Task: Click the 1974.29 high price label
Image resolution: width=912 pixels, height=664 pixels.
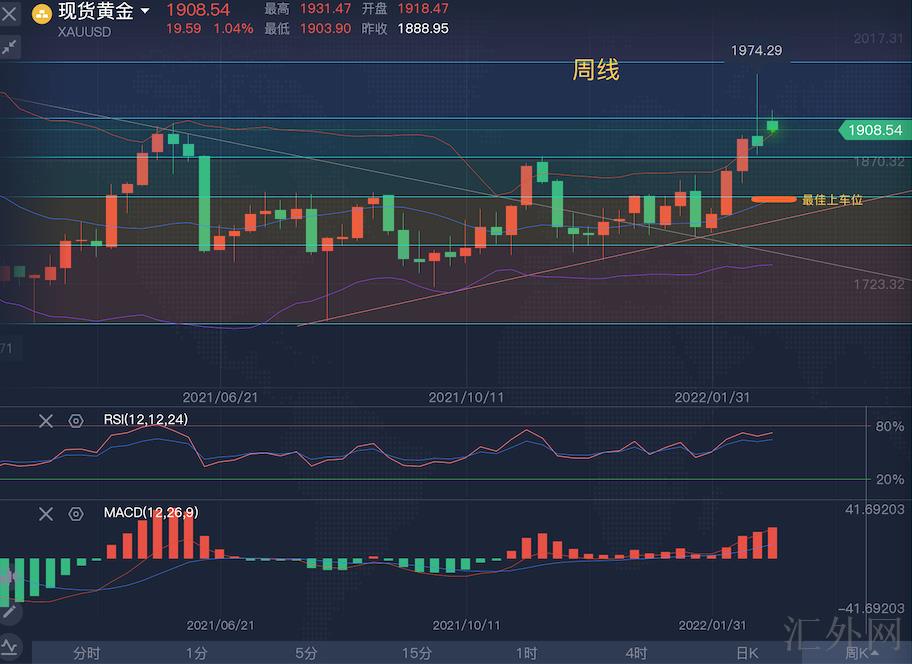Action: tap(756, 51)
